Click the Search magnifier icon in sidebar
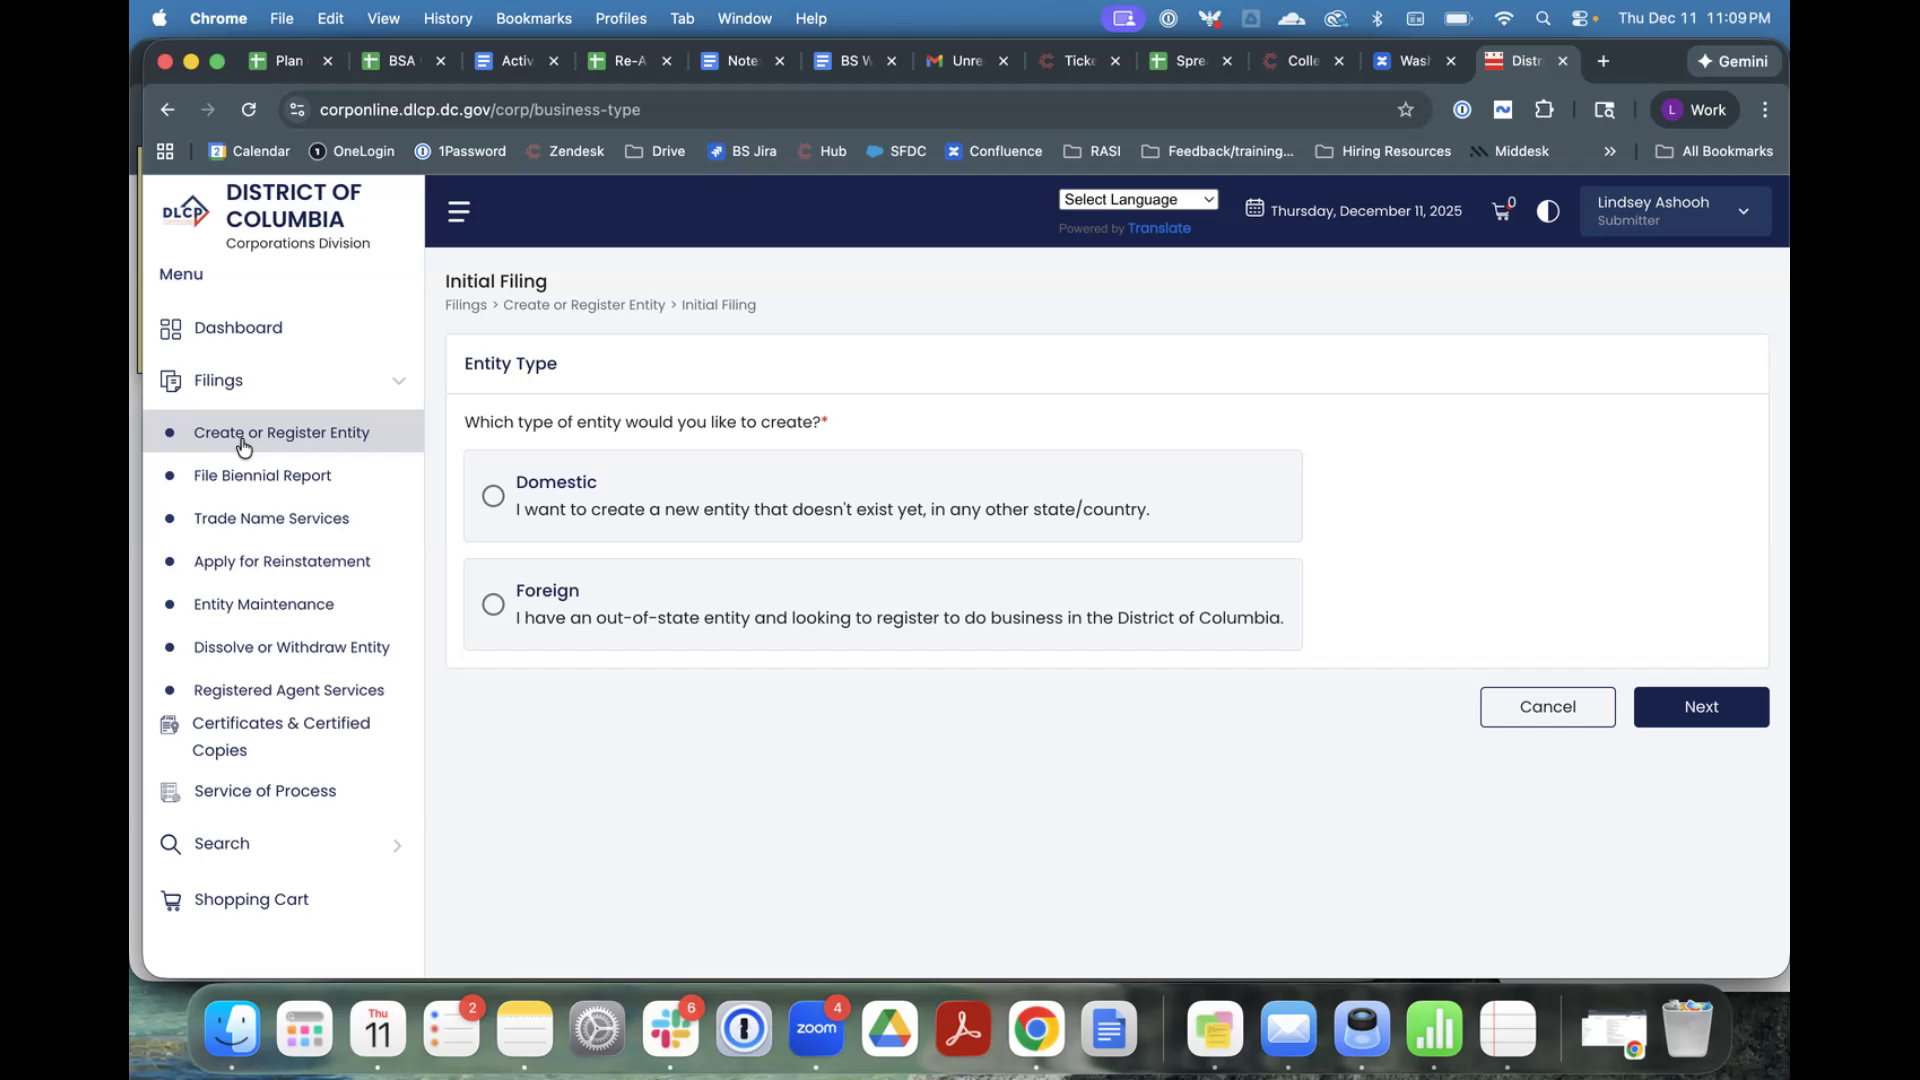Viewport: 1920px width, 1080px height. point(171,845)
